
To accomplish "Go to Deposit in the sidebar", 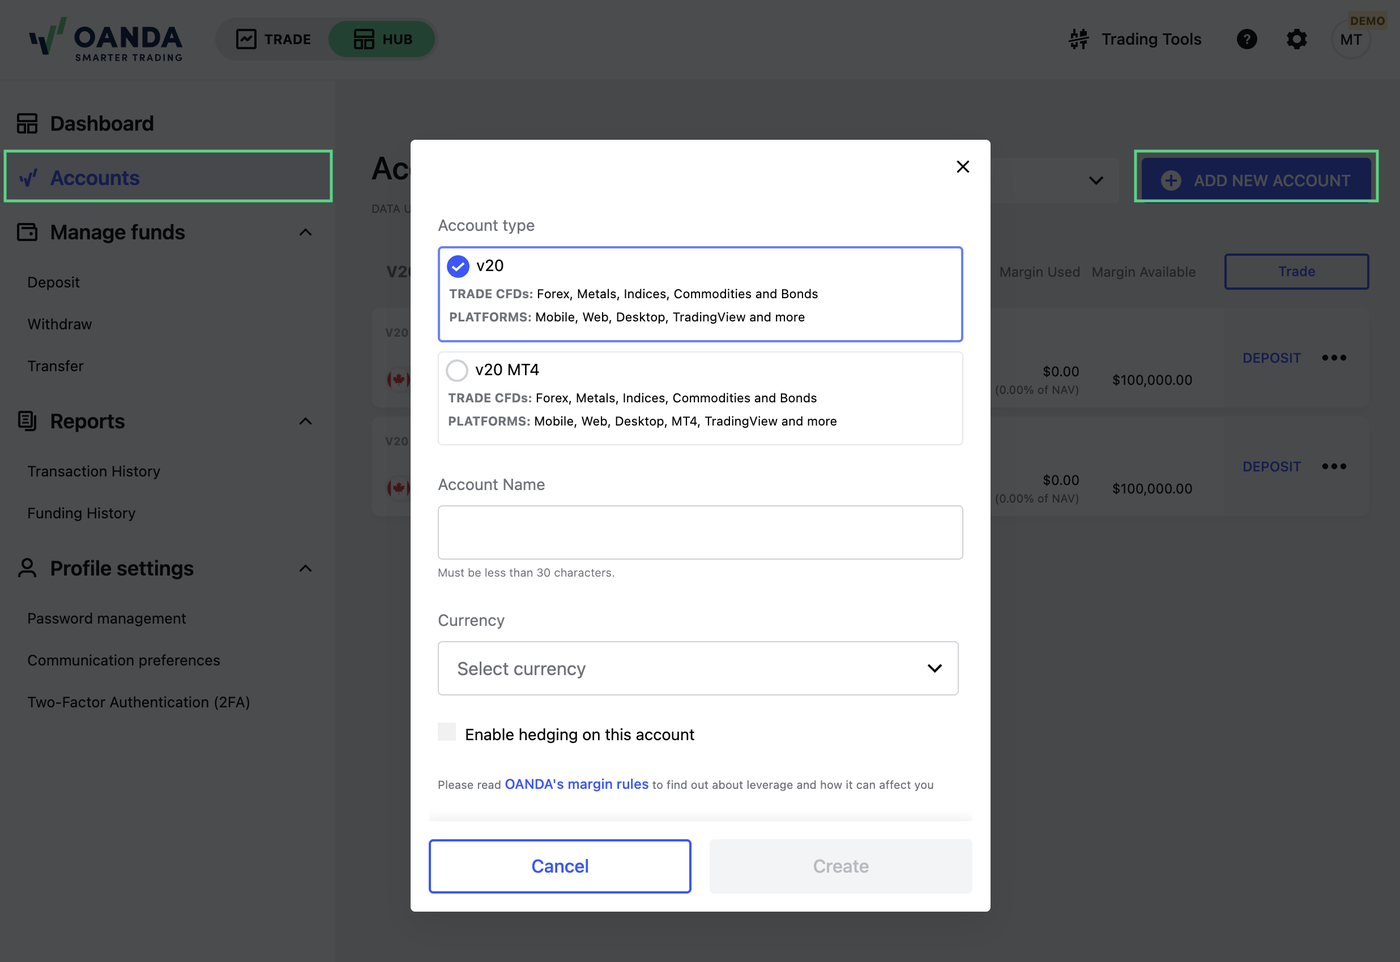I will (54, 282).
